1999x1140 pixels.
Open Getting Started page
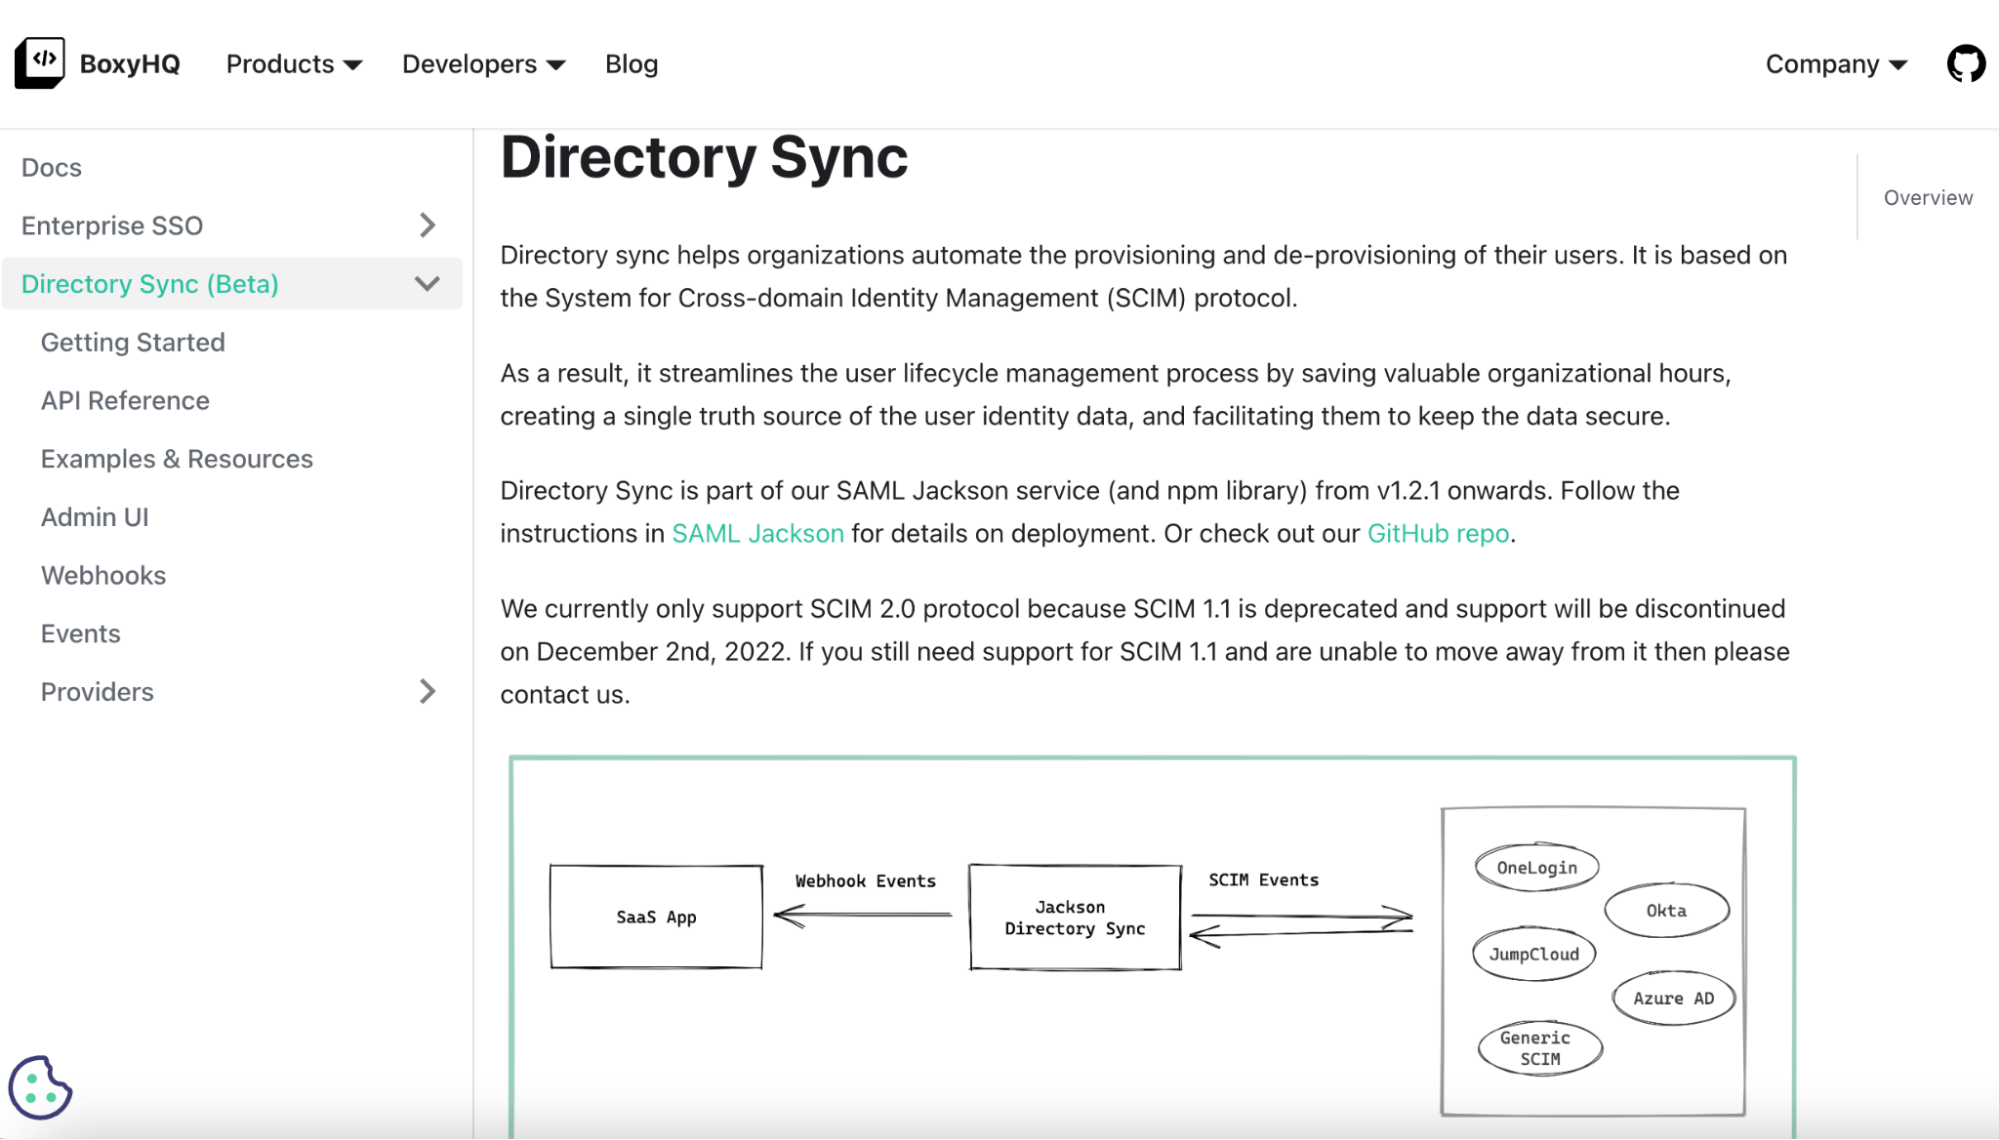133,342
